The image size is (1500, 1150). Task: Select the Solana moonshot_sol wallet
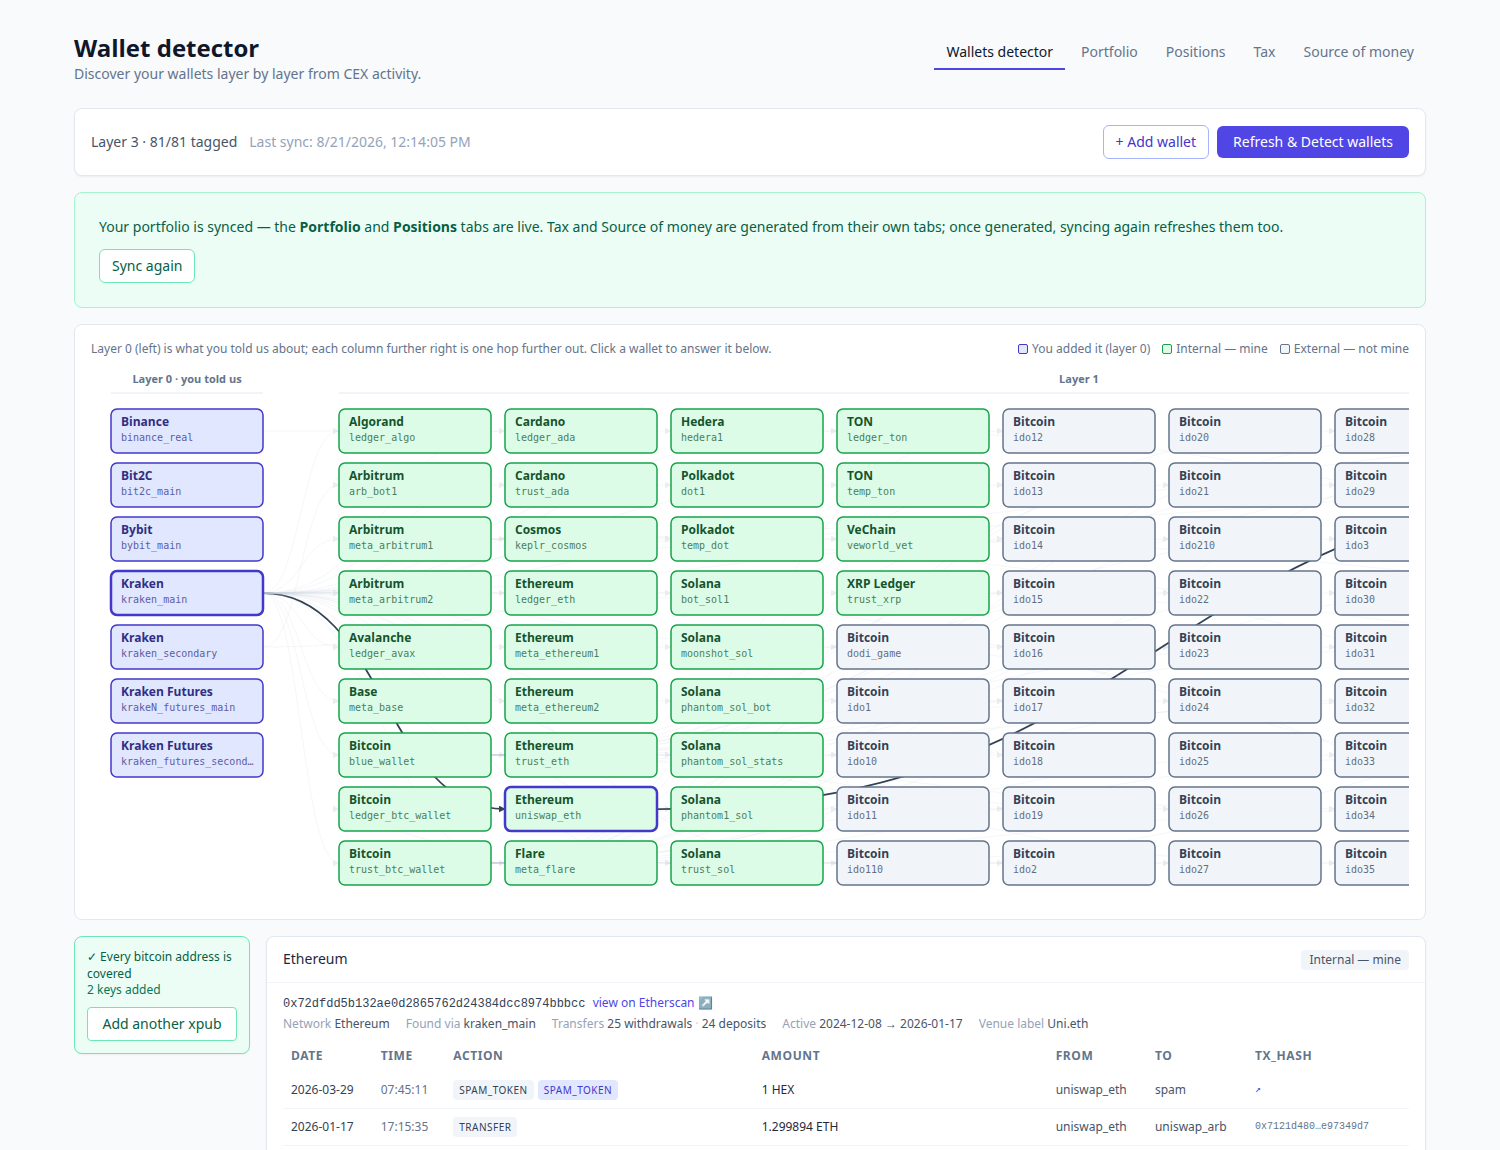(747, 647)
